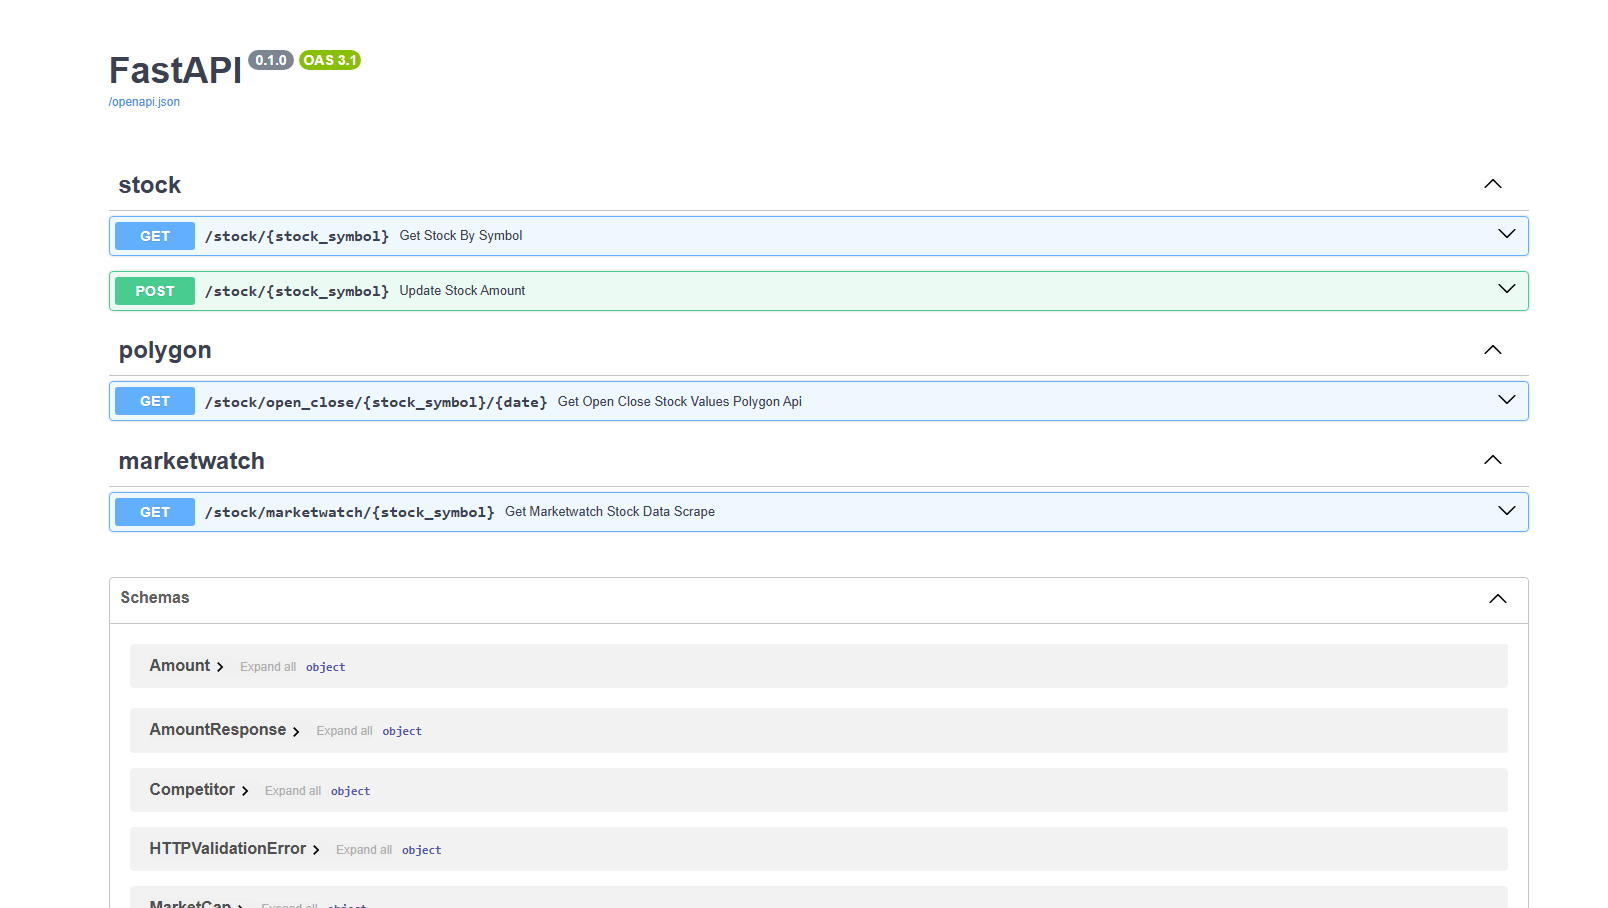Click the object type label next to Competitor
Image resolution: width=1608 pixels, height=908 pixels.
point(350,790)
